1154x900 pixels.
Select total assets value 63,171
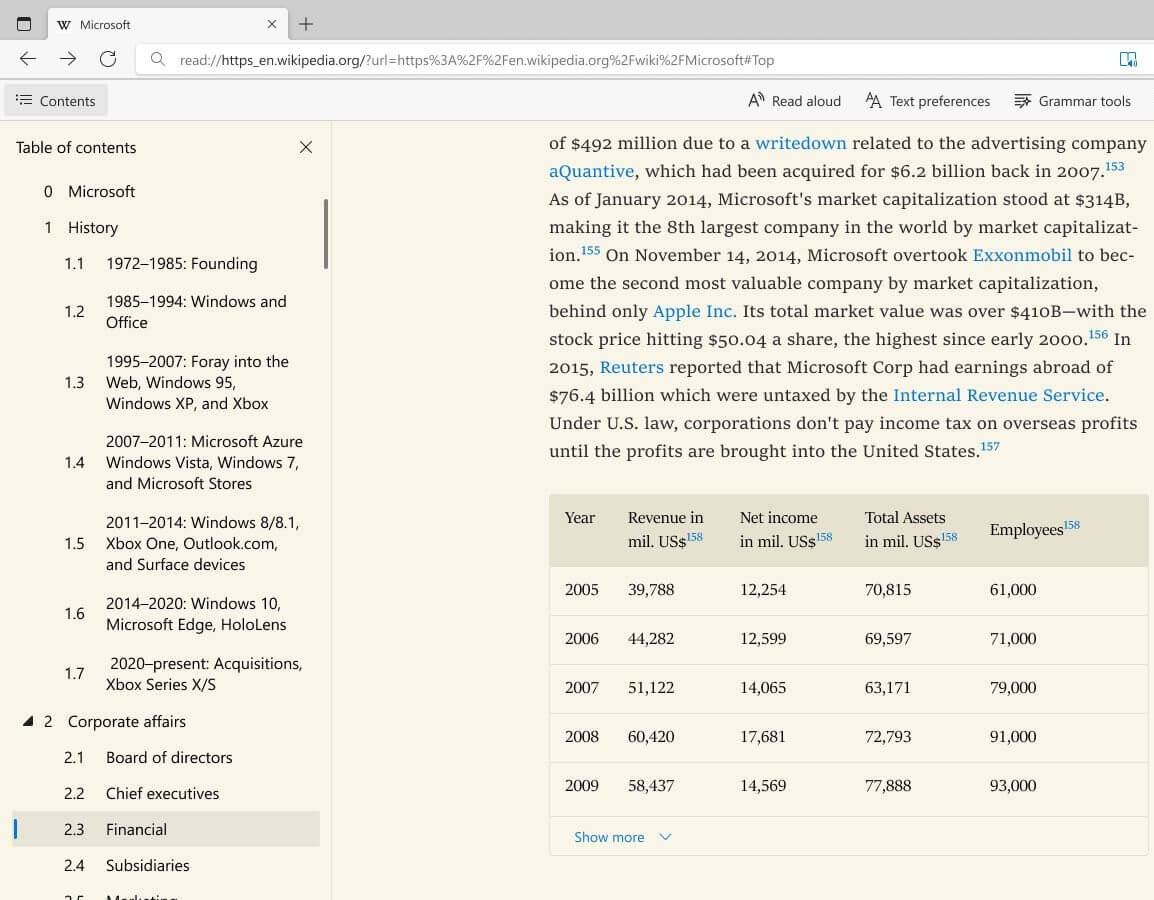887,687
